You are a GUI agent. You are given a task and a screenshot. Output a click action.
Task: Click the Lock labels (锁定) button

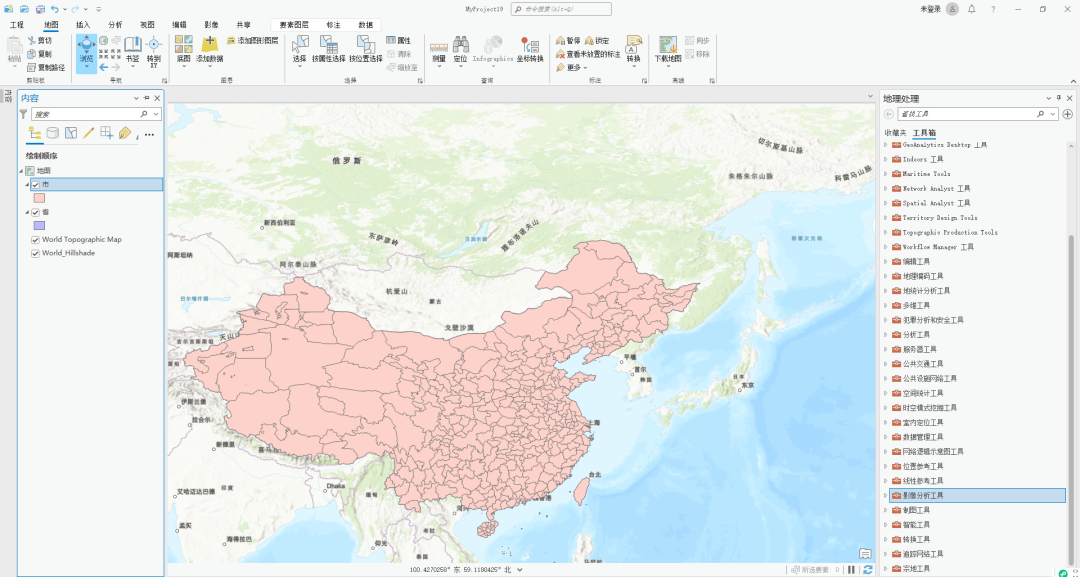coord(596,41)
